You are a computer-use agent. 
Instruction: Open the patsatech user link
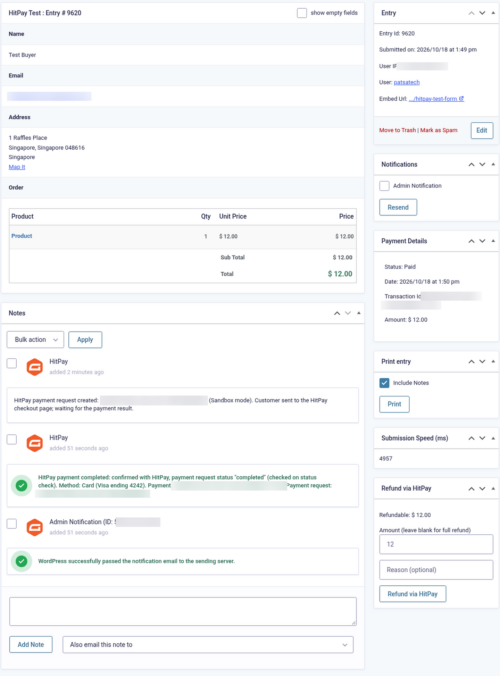(x=406, y=82)
